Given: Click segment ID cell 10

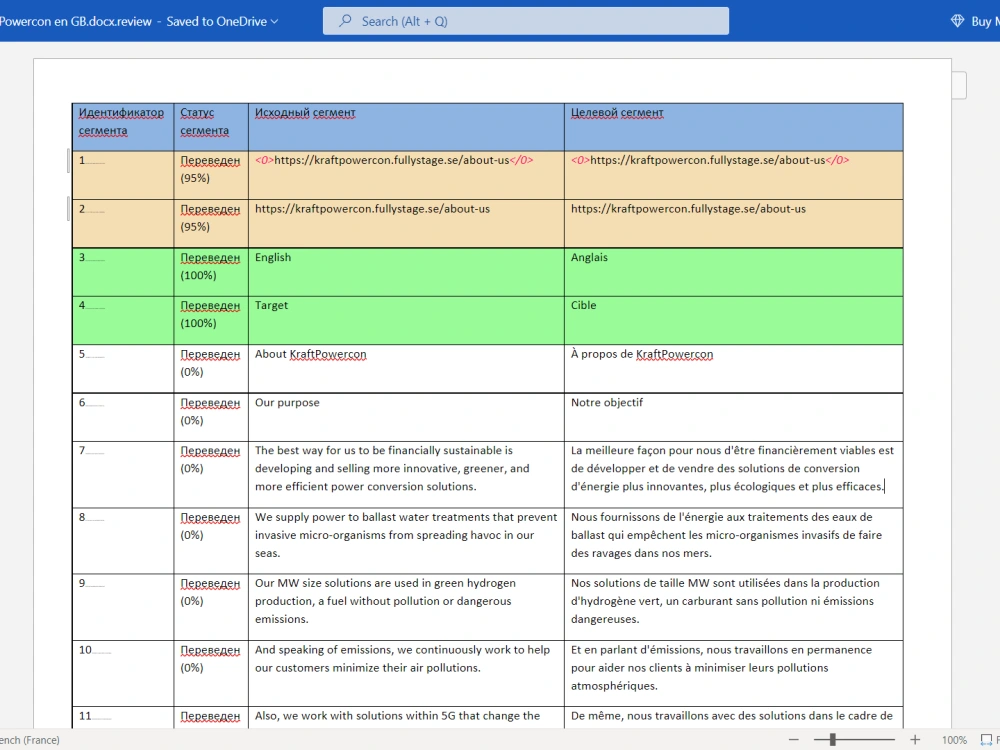Looking at the screenshot, I should [x=122, y=673].
